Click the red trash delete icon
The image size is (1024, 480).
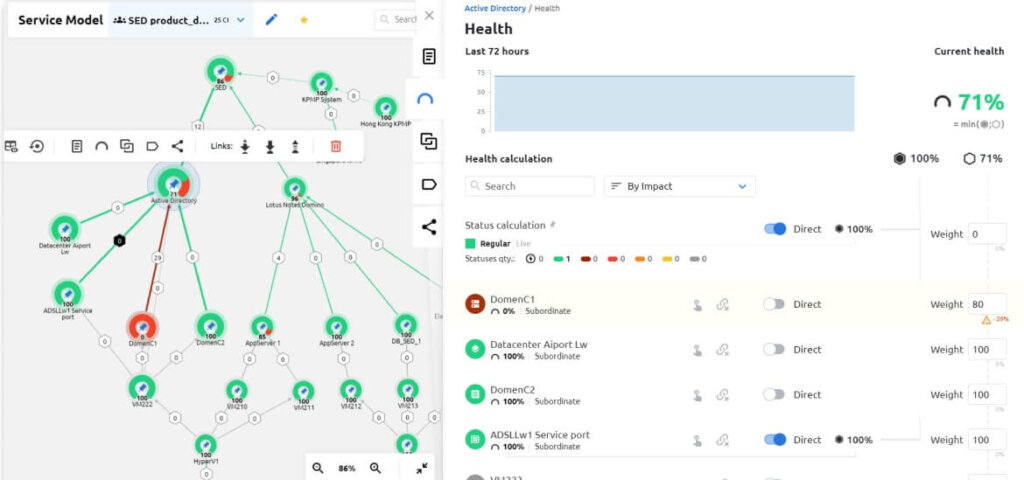(336, 146)
